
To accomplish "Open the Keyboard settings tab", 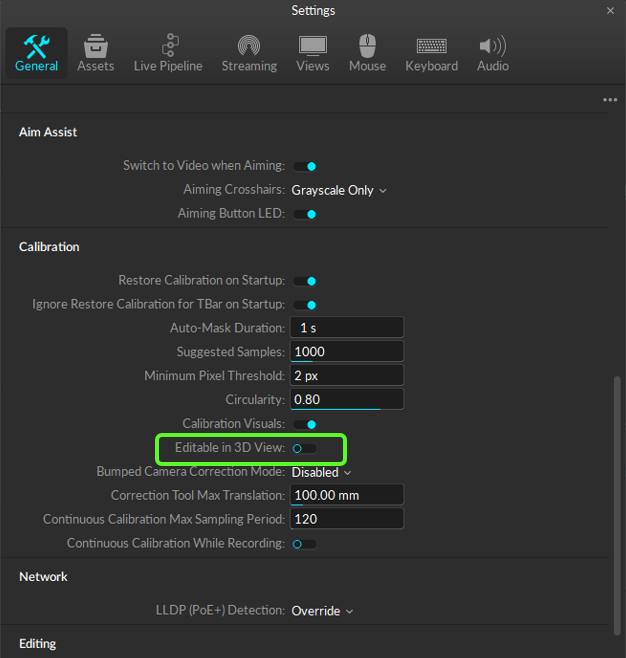I will (x=431, y=53).
